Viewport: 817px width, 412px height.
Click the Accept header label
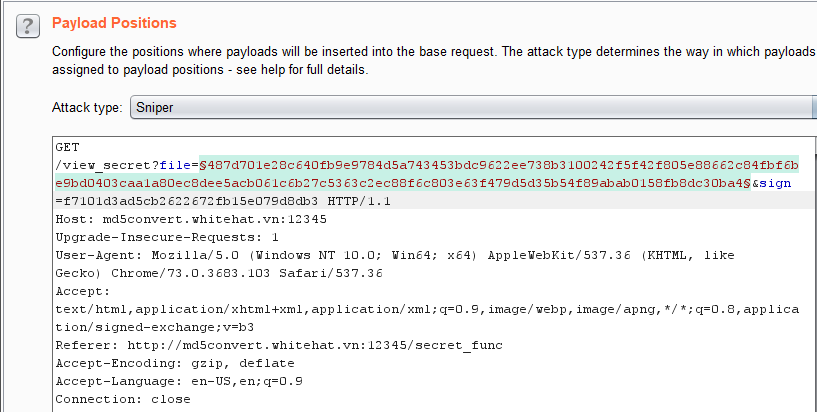click(x=83, y=291)
